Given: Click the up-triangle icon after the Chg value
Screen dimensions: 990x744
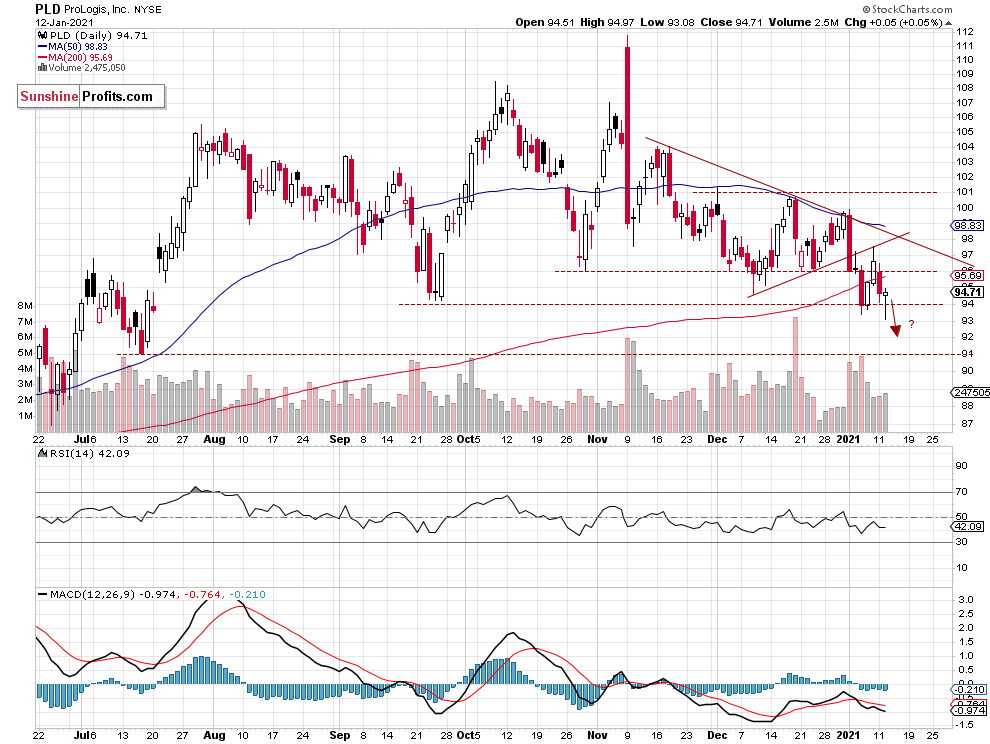Looking at the screenshot, I should click(948, 23).
